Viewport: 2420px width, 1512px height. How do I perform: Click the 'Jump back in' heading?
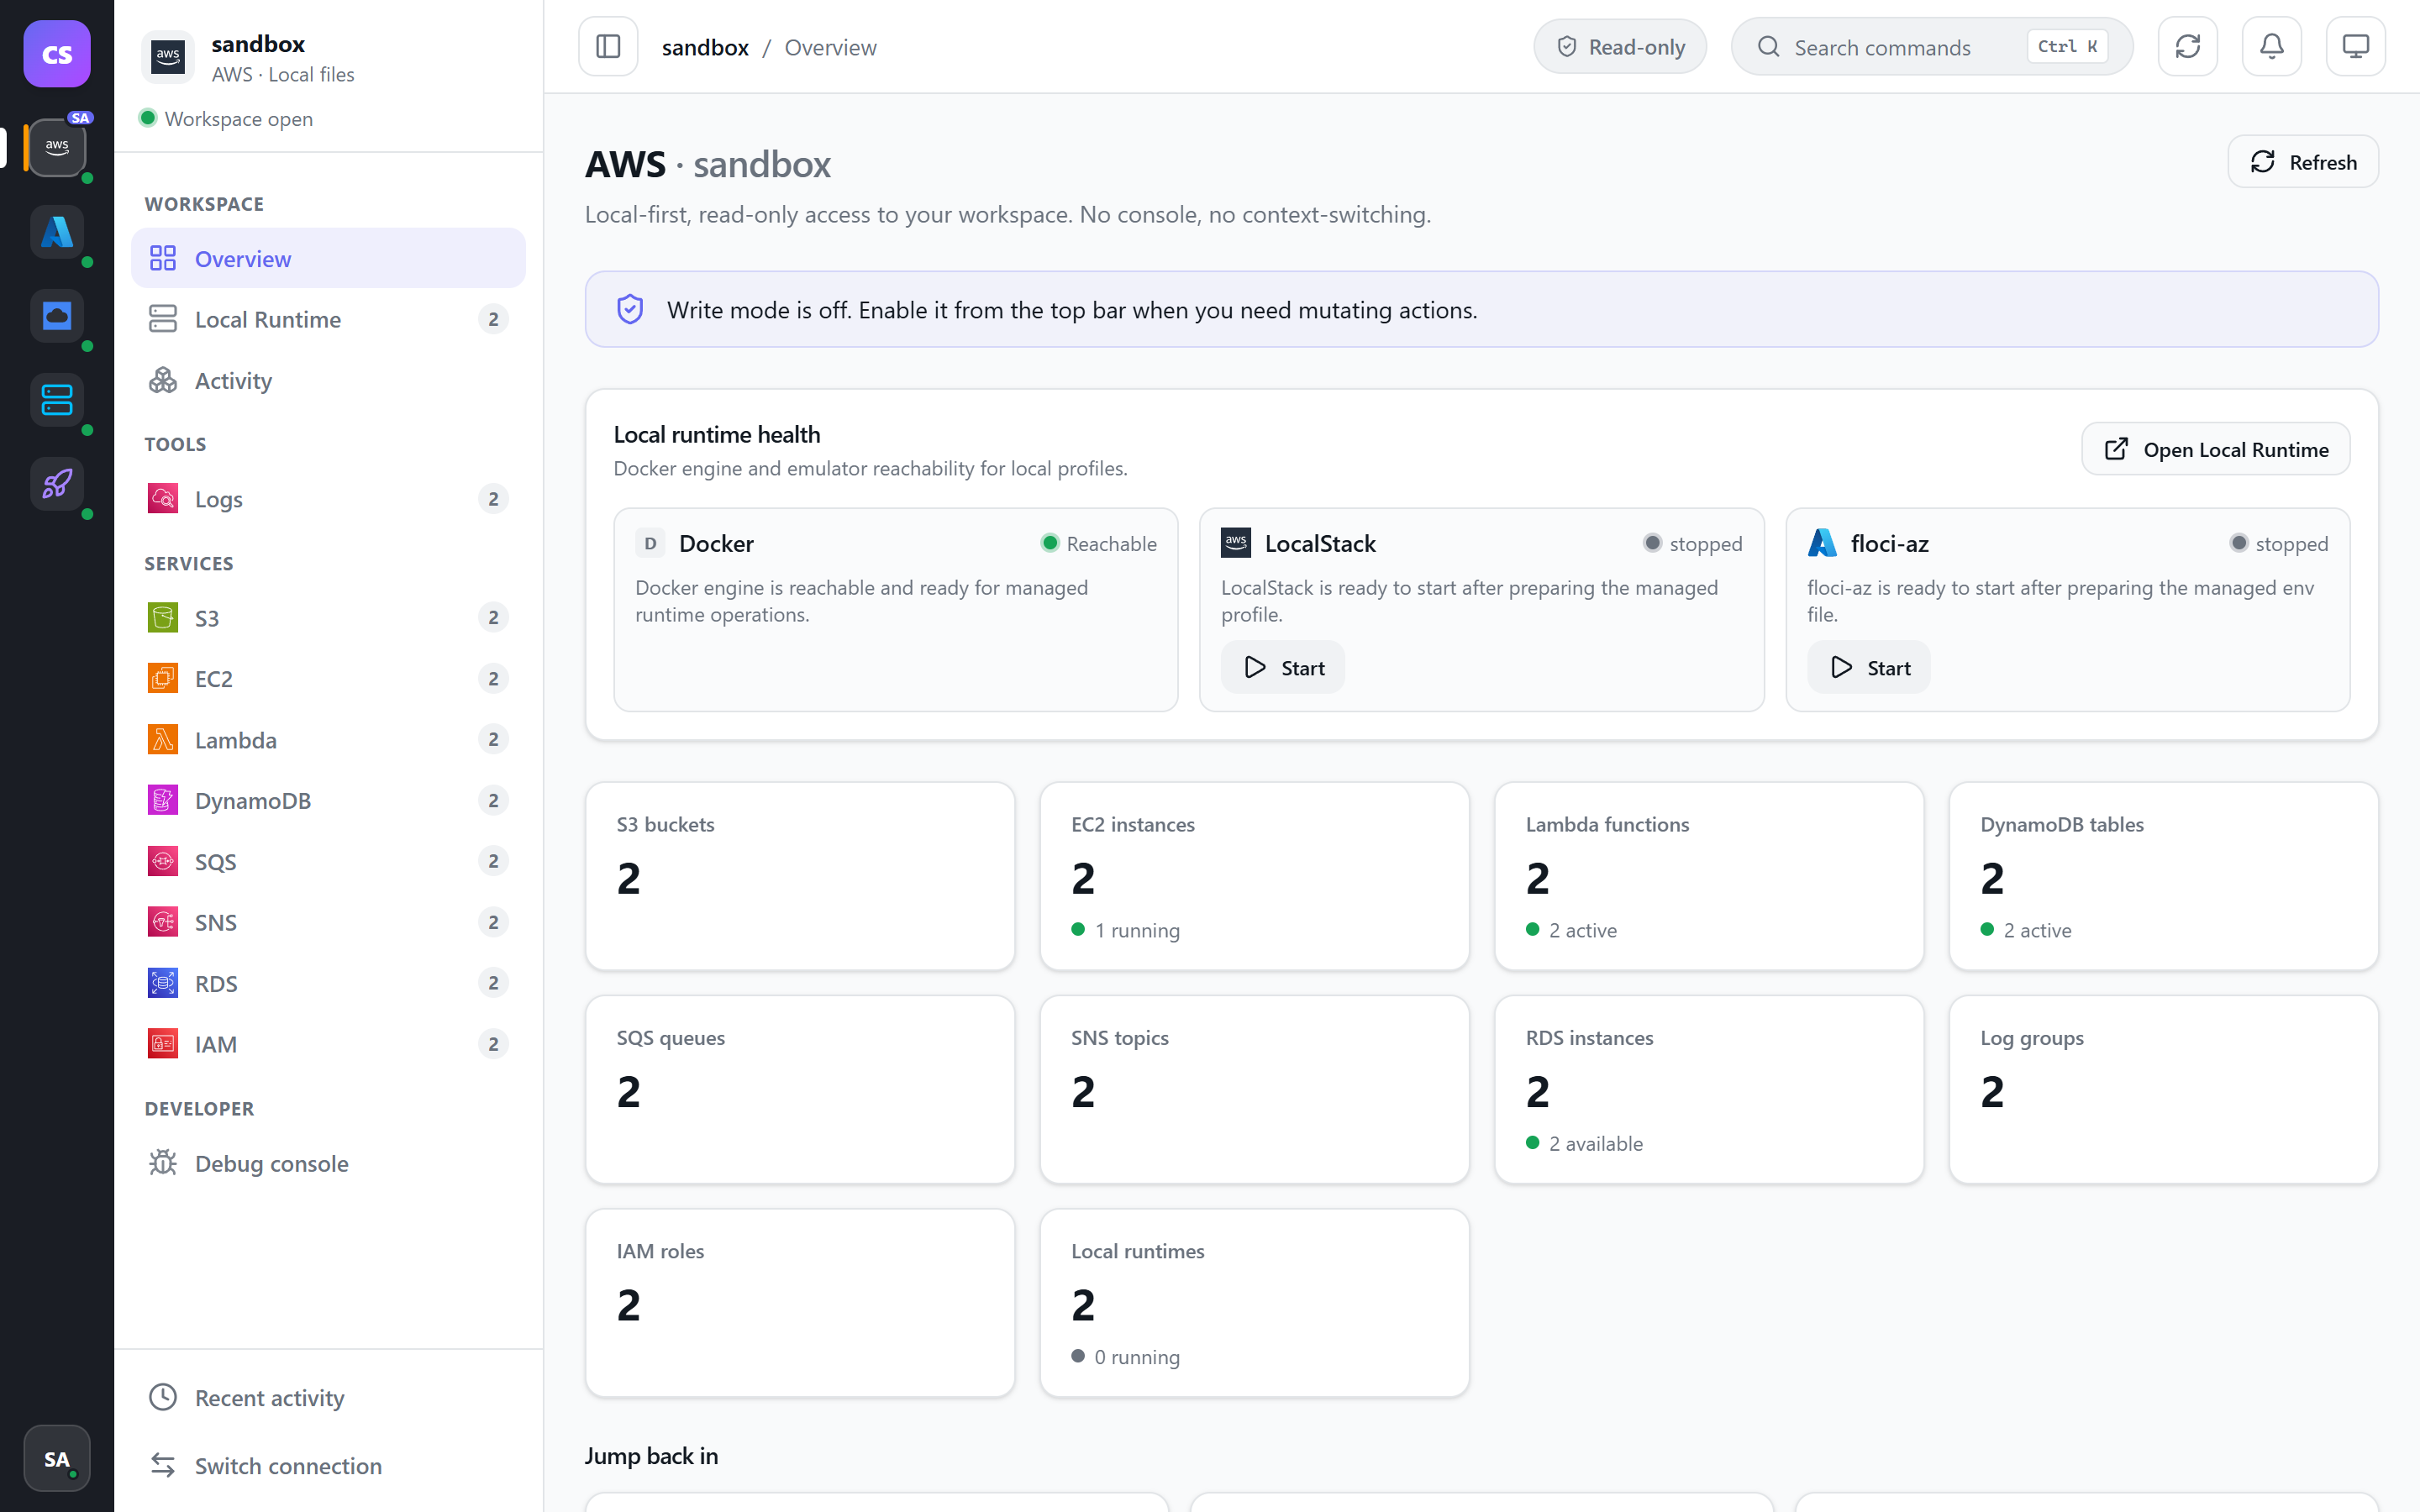651,1455
